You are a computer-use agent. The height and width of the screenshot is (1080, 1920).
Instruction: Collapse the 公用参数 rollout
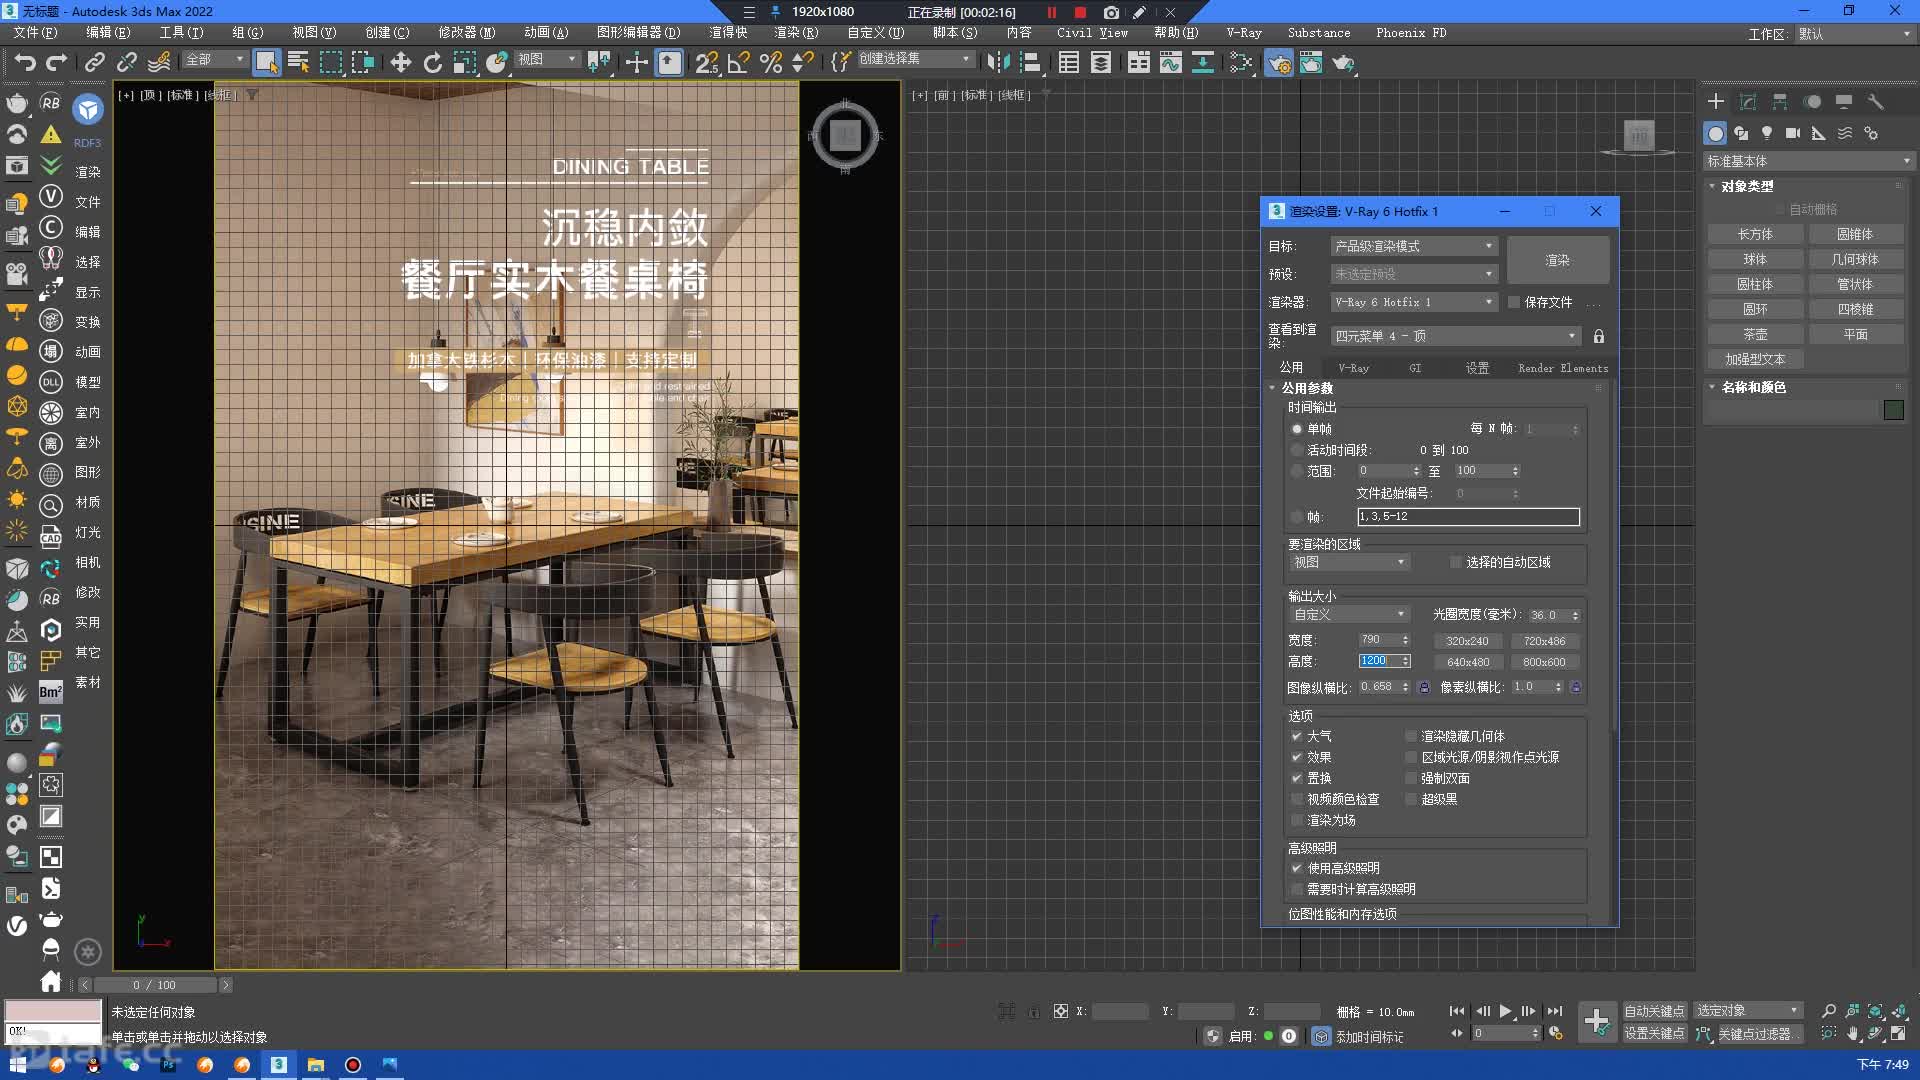[x=1307, y=388]
